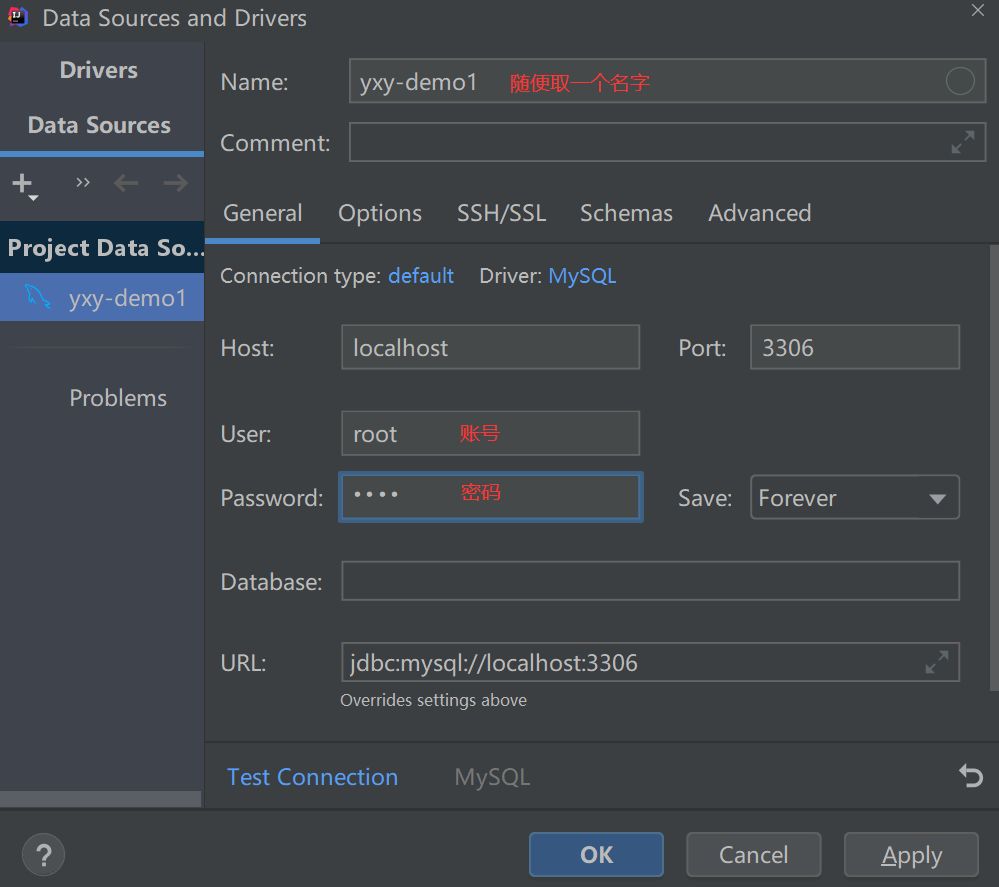Select the yxy-demo1 data source
This screenshot has height=887, width=999.
[x=102, y=297]
